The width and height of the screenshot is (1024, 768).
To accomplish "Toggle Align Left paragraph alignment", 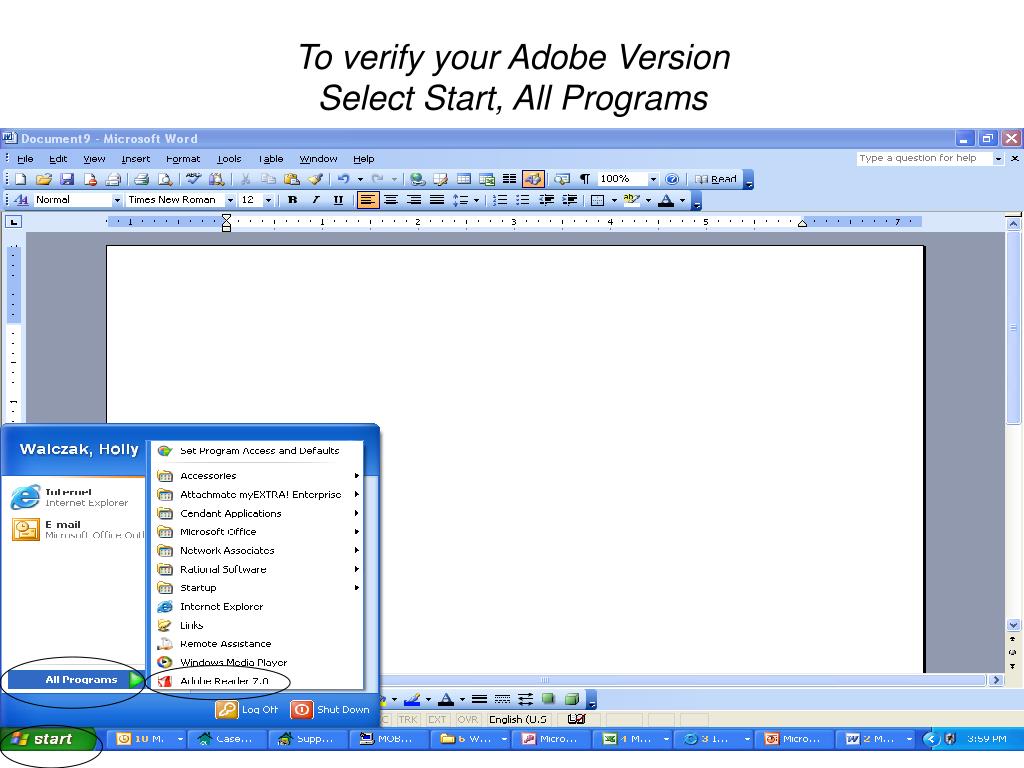I will point(368,200).
